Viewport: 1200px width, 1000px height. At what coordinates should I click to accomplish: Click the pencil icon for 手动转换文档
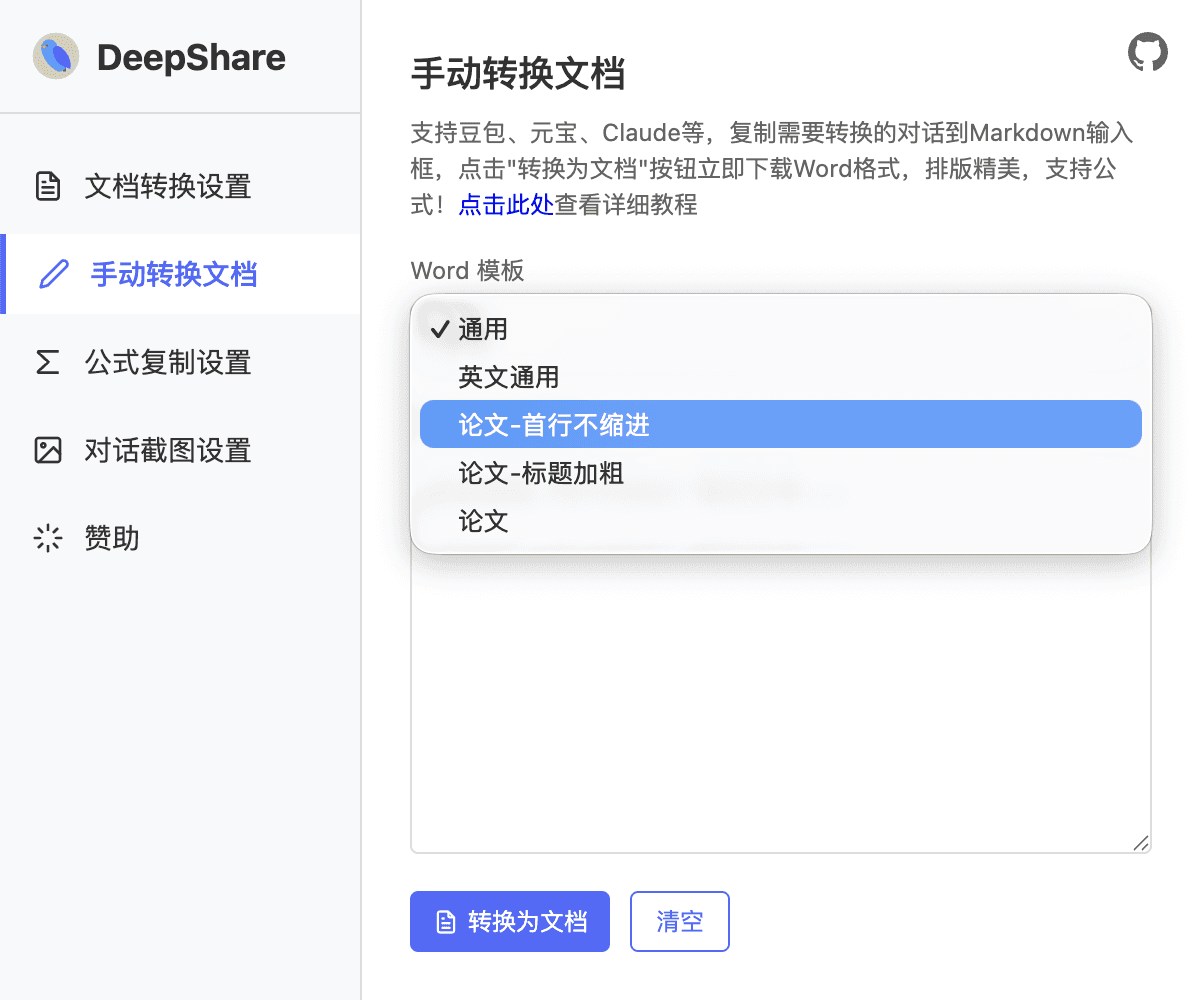pos(53,274)
